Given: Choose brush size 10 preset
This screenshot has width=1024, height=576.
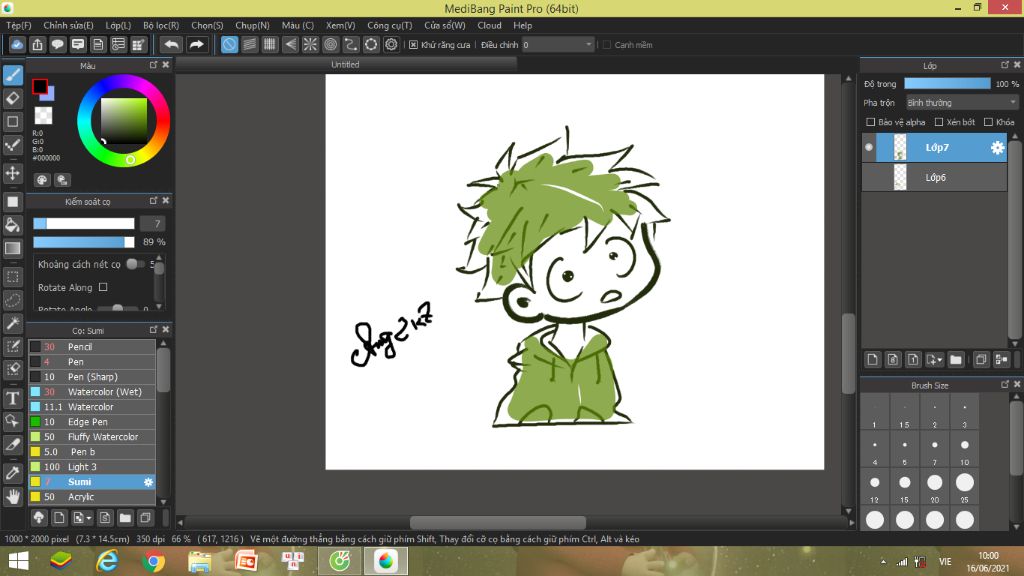Looking at the screenshot, I should point(965,449).
